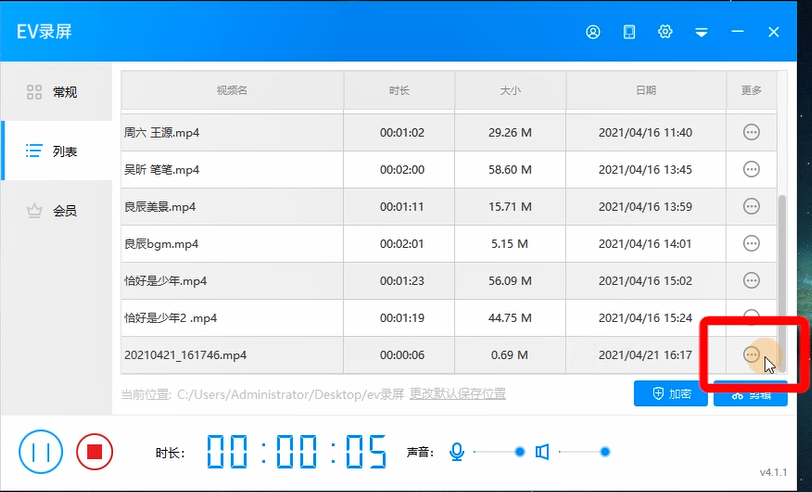Open more options for 20210421_161746.mp4

tap(751, 355)
